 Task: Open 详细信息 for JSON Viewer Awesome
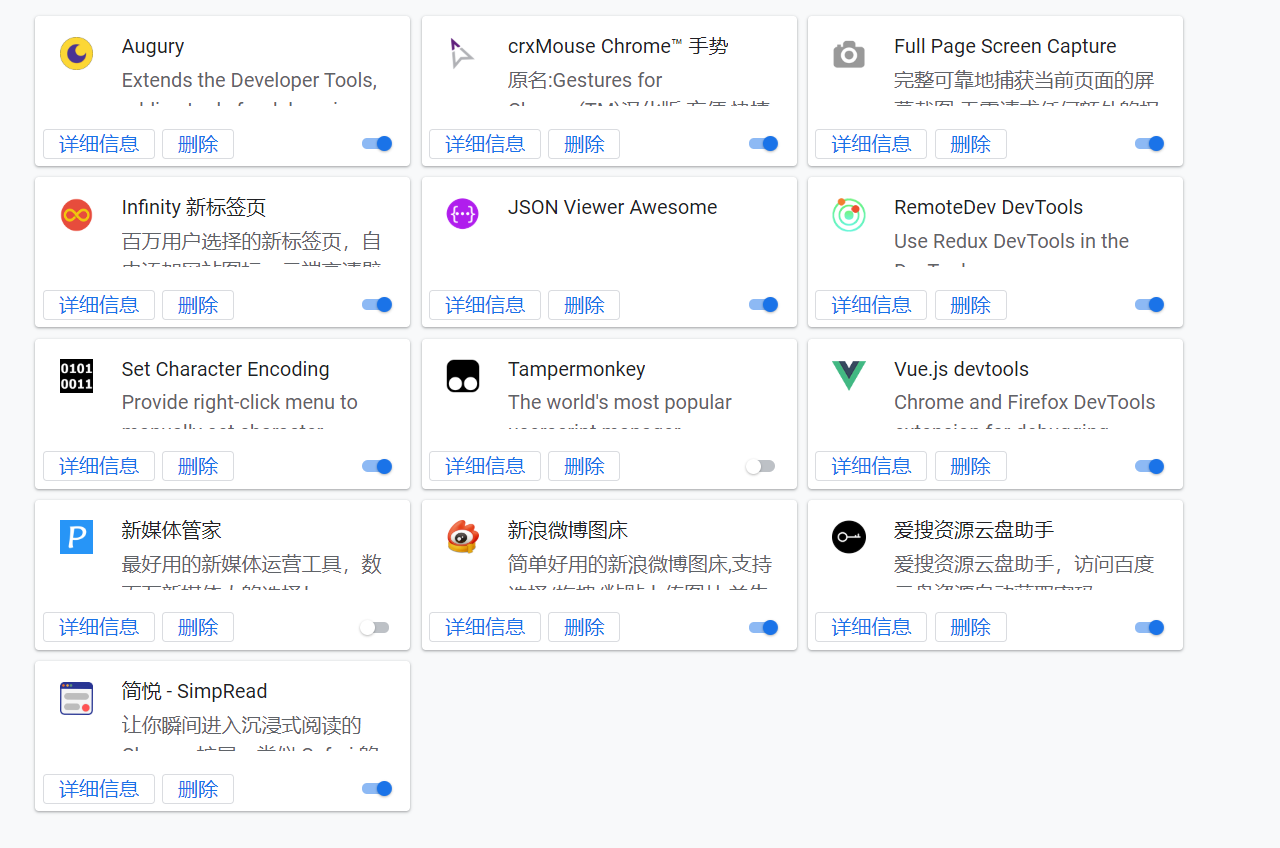point(484,304)
